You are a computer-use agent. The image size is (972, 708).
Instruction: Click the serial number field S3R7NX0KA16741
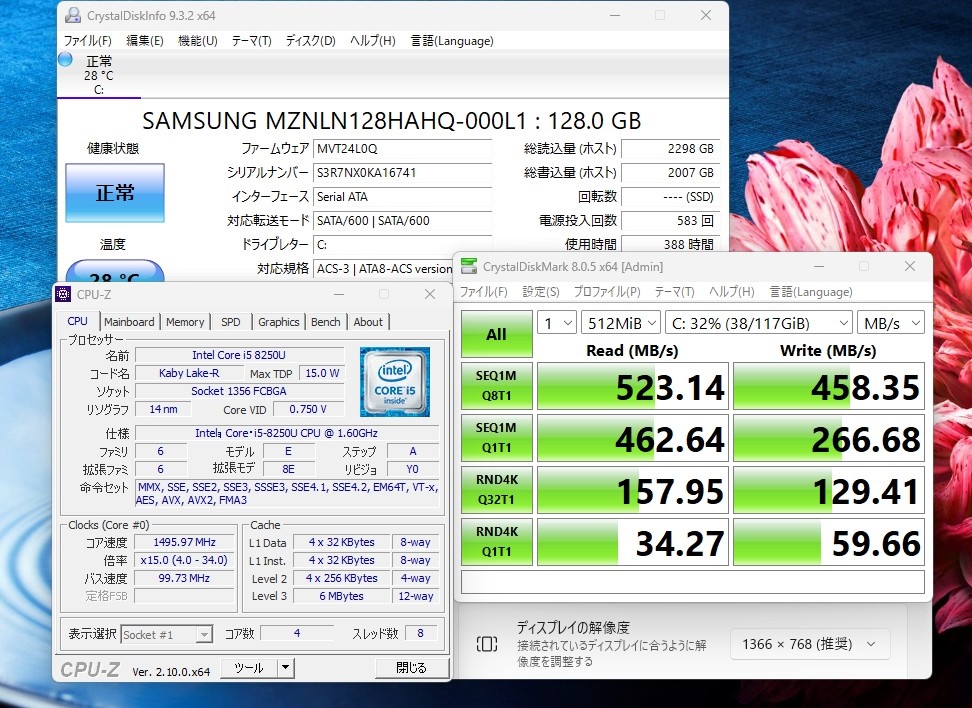pyautogui.click(x=402, y=173)
